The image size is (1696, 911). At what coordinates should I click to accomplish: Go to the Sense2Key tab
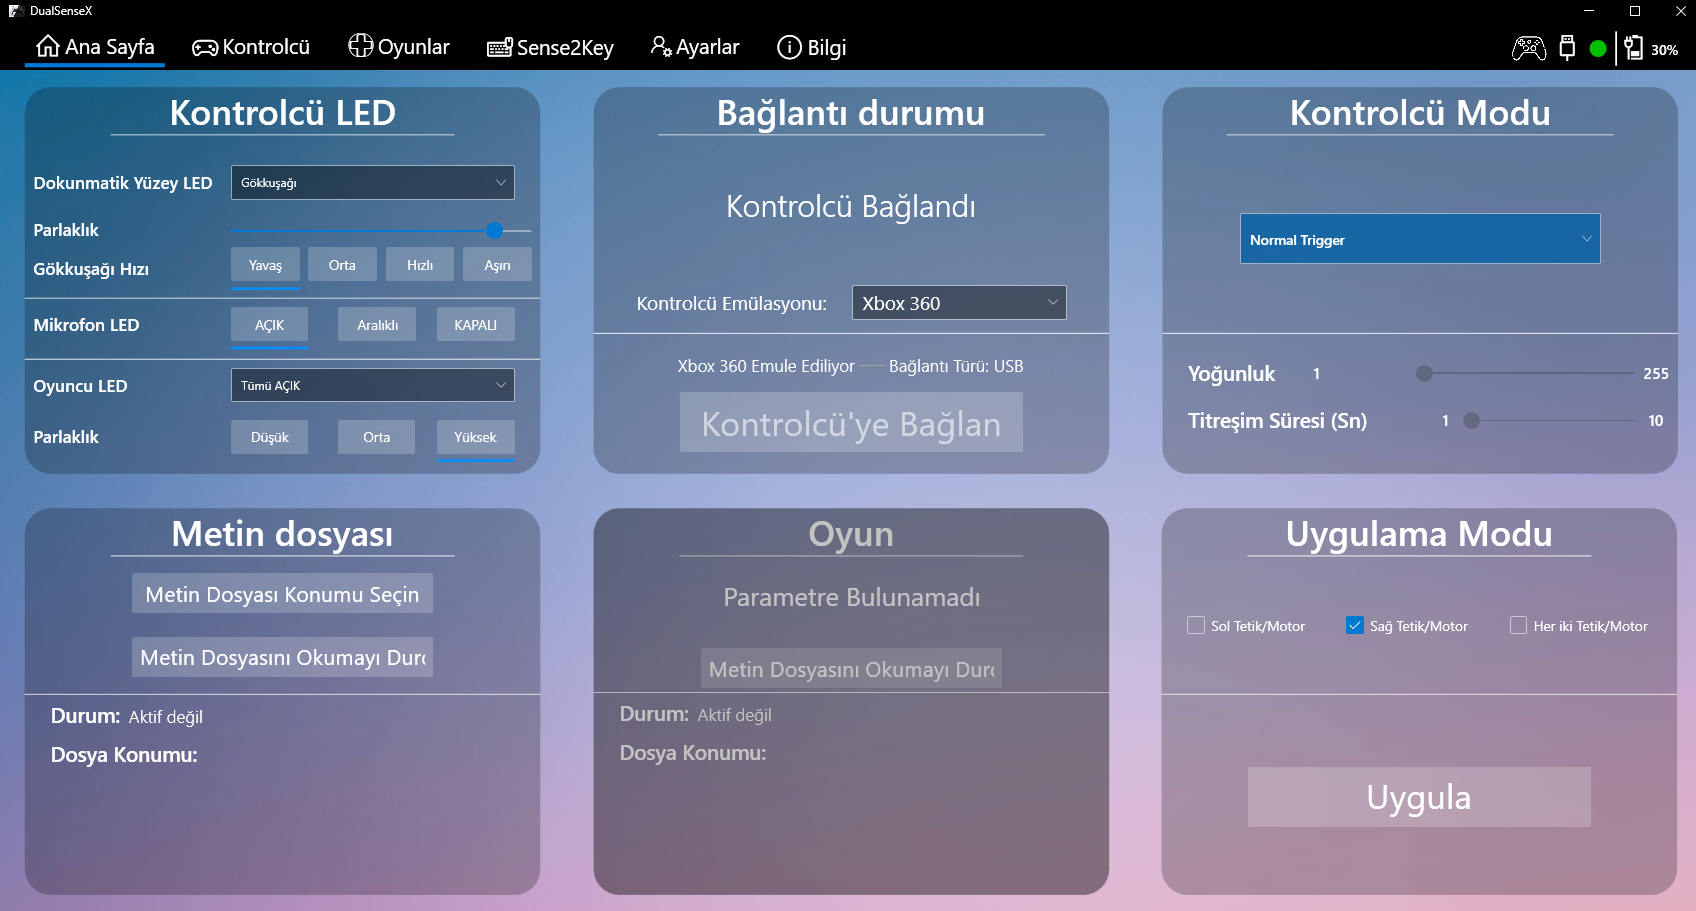(550, 47)
